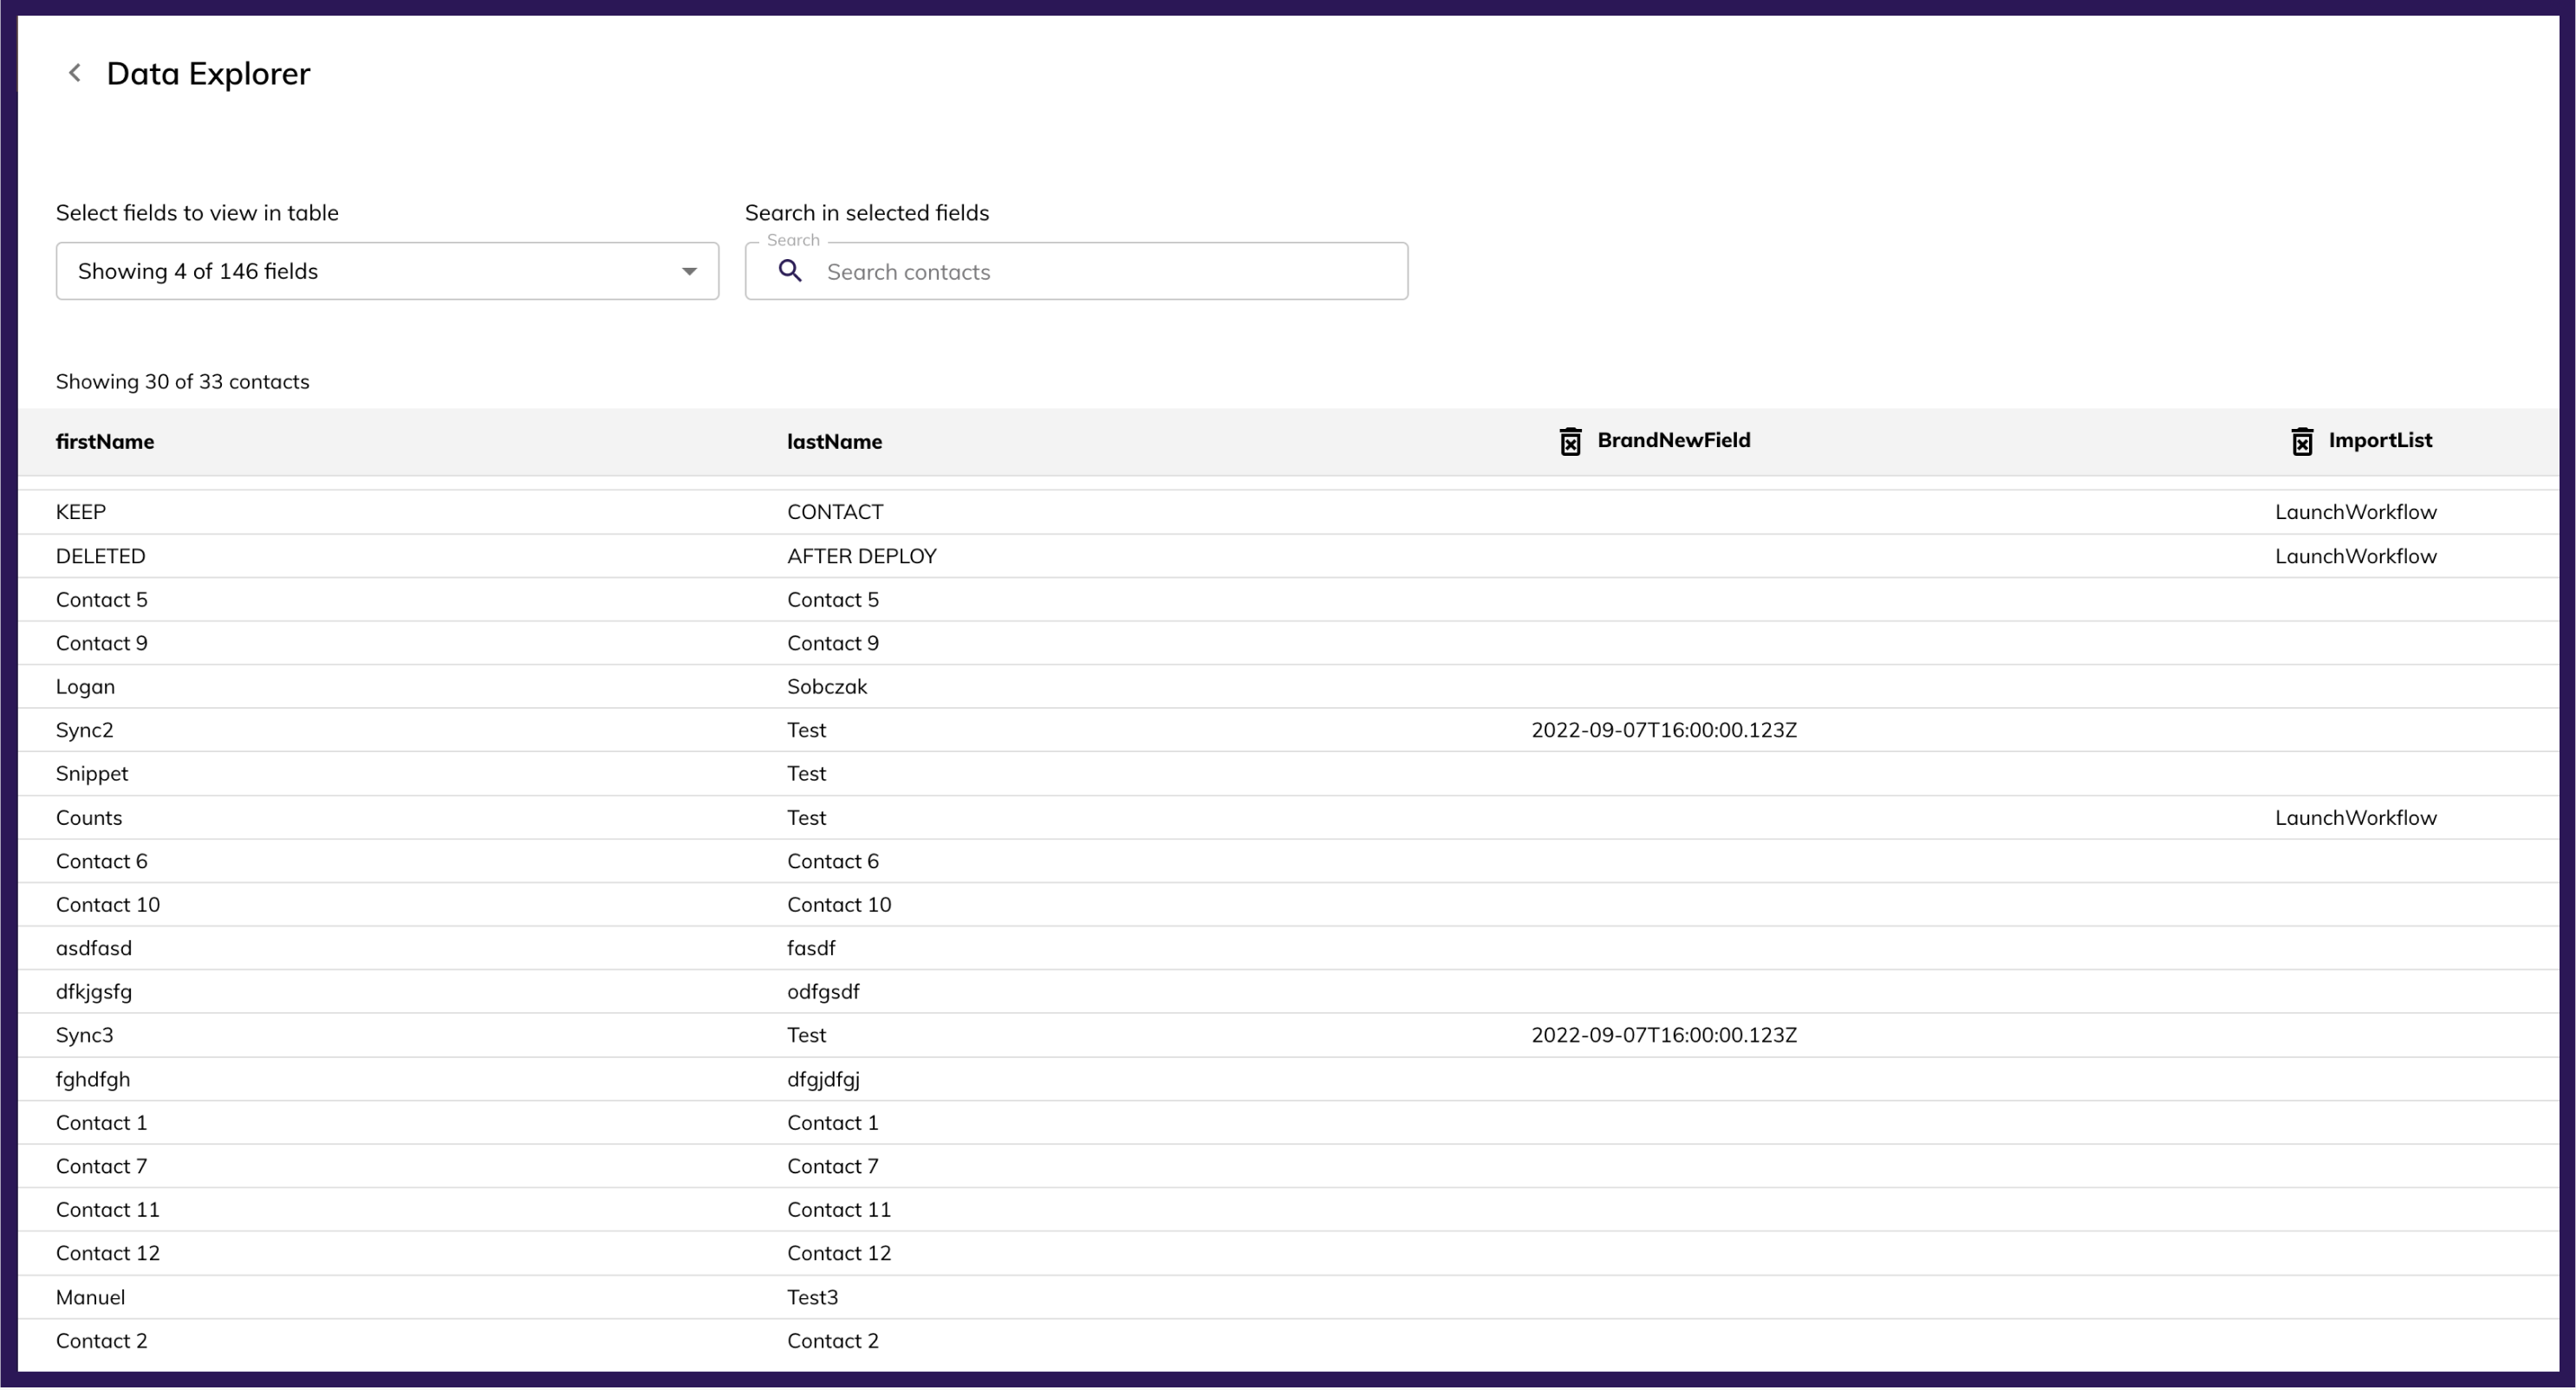
Task: Open the fields dropdown arrow
Action: click(689, 271)
